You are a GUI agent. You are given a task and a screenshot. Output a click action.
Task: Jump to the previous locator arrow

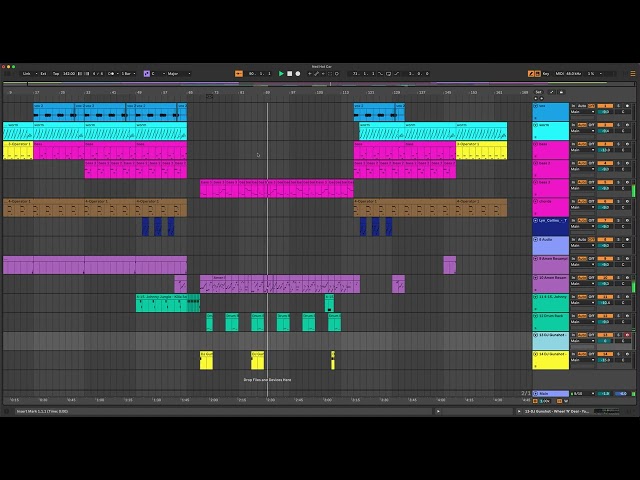pos(536,98)
